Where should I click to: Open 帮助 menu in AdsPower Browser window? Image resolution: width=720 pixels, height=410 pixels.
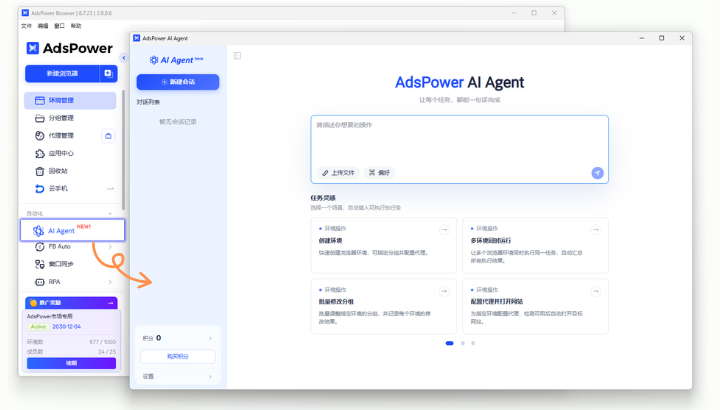click(x=76, y=26)
